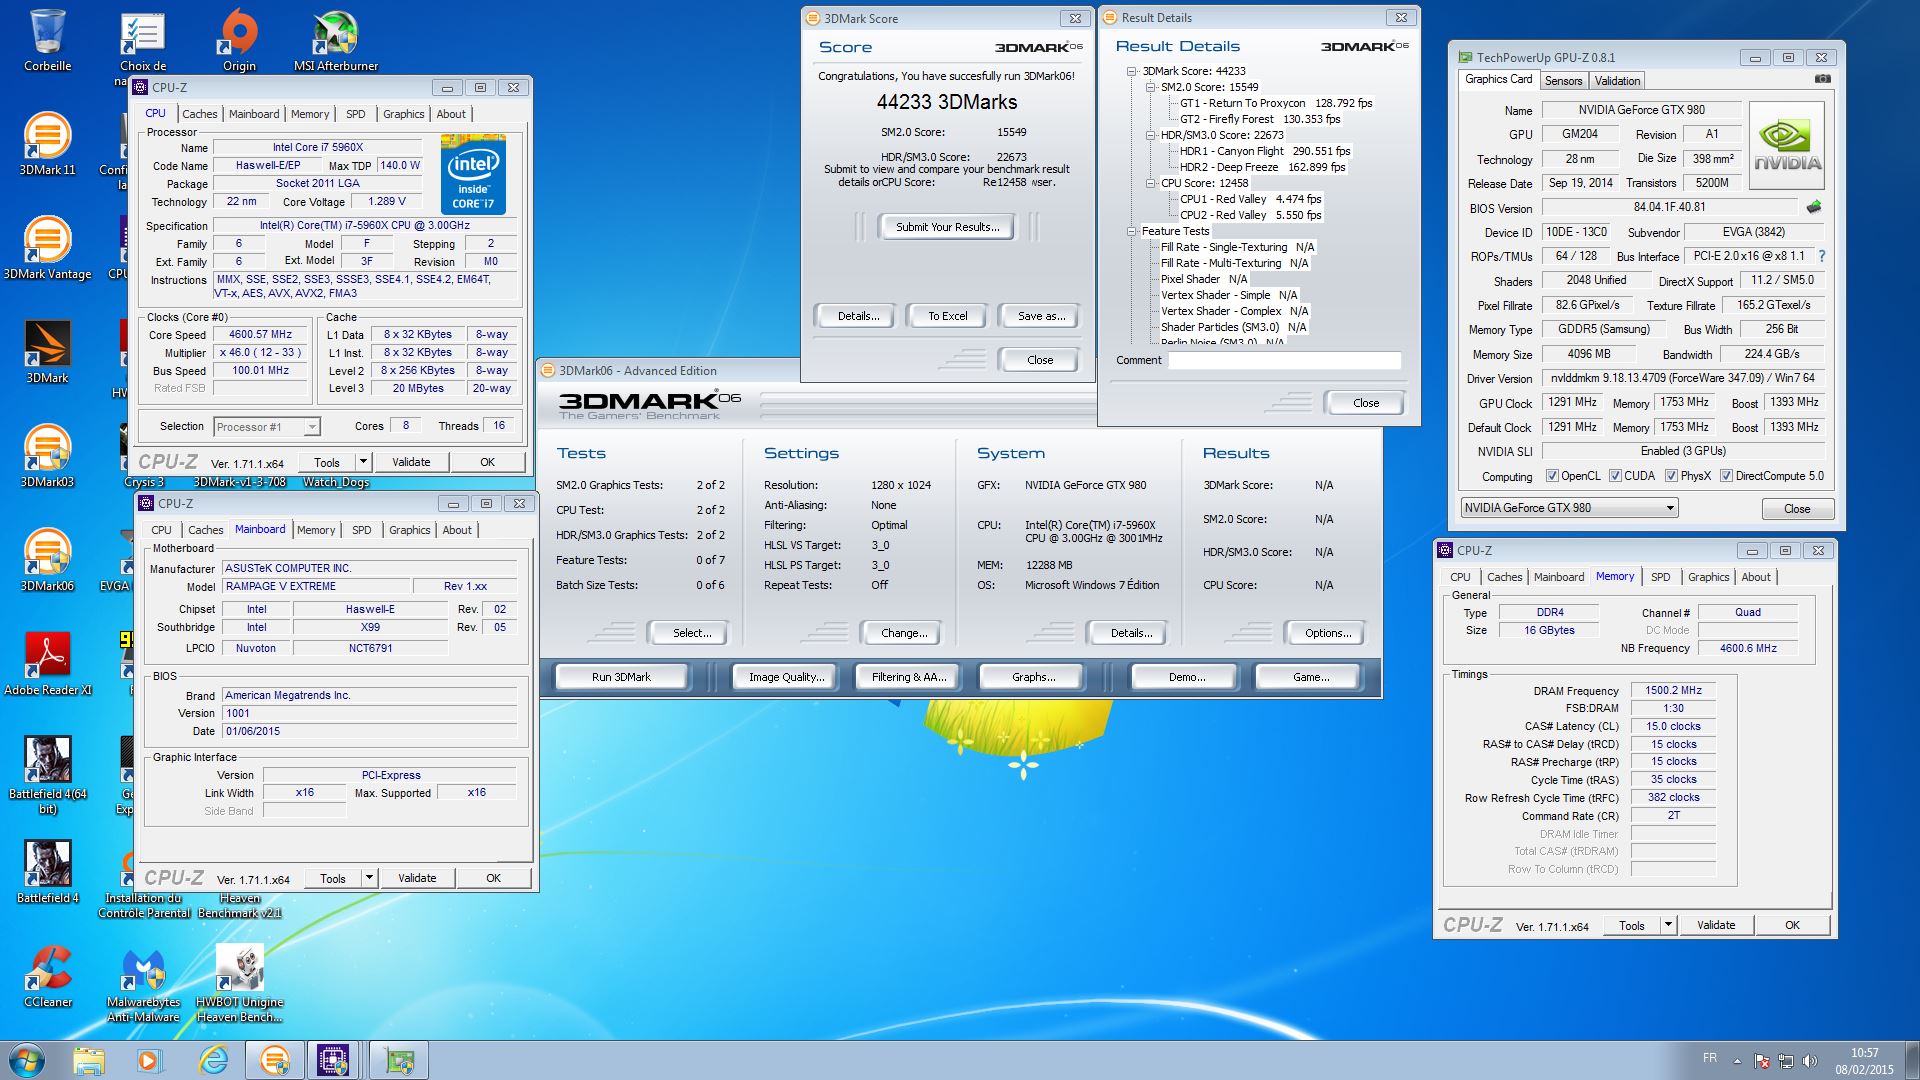The width and height of the screenshot is (1920, 1080).
Task: Open the Corbeille recycle bin icon
Action: click(x=47, y=40)
